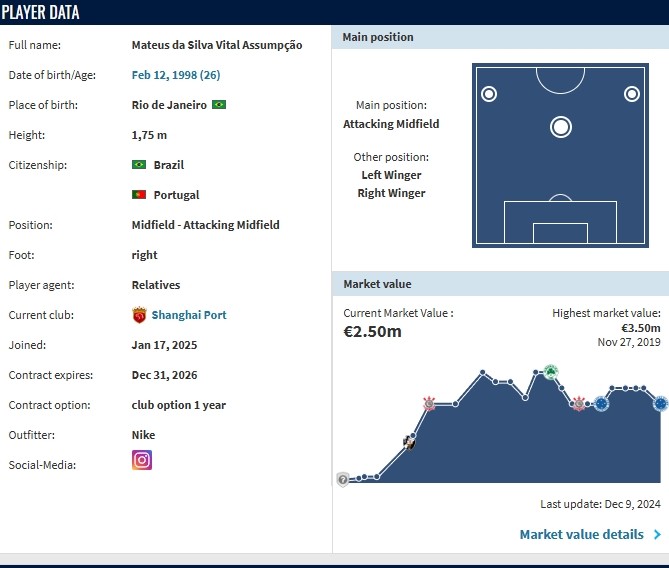
Task: Click the Brazil flag under Citizenship
Action: coord(139,165)
